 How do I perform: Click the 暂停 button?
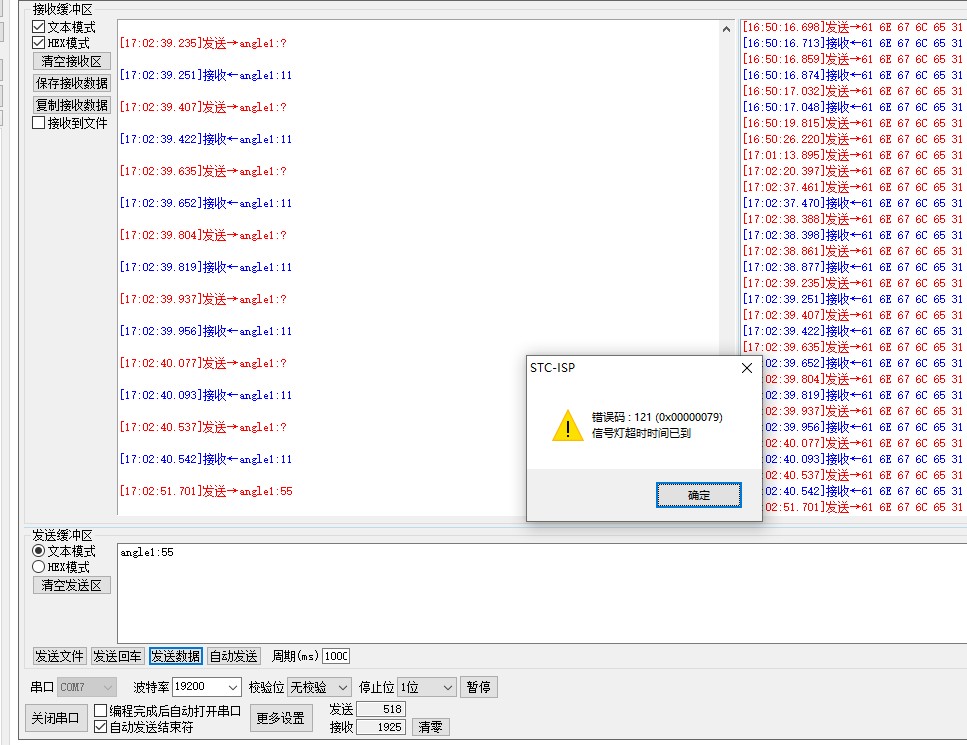(x=479, y=687)
